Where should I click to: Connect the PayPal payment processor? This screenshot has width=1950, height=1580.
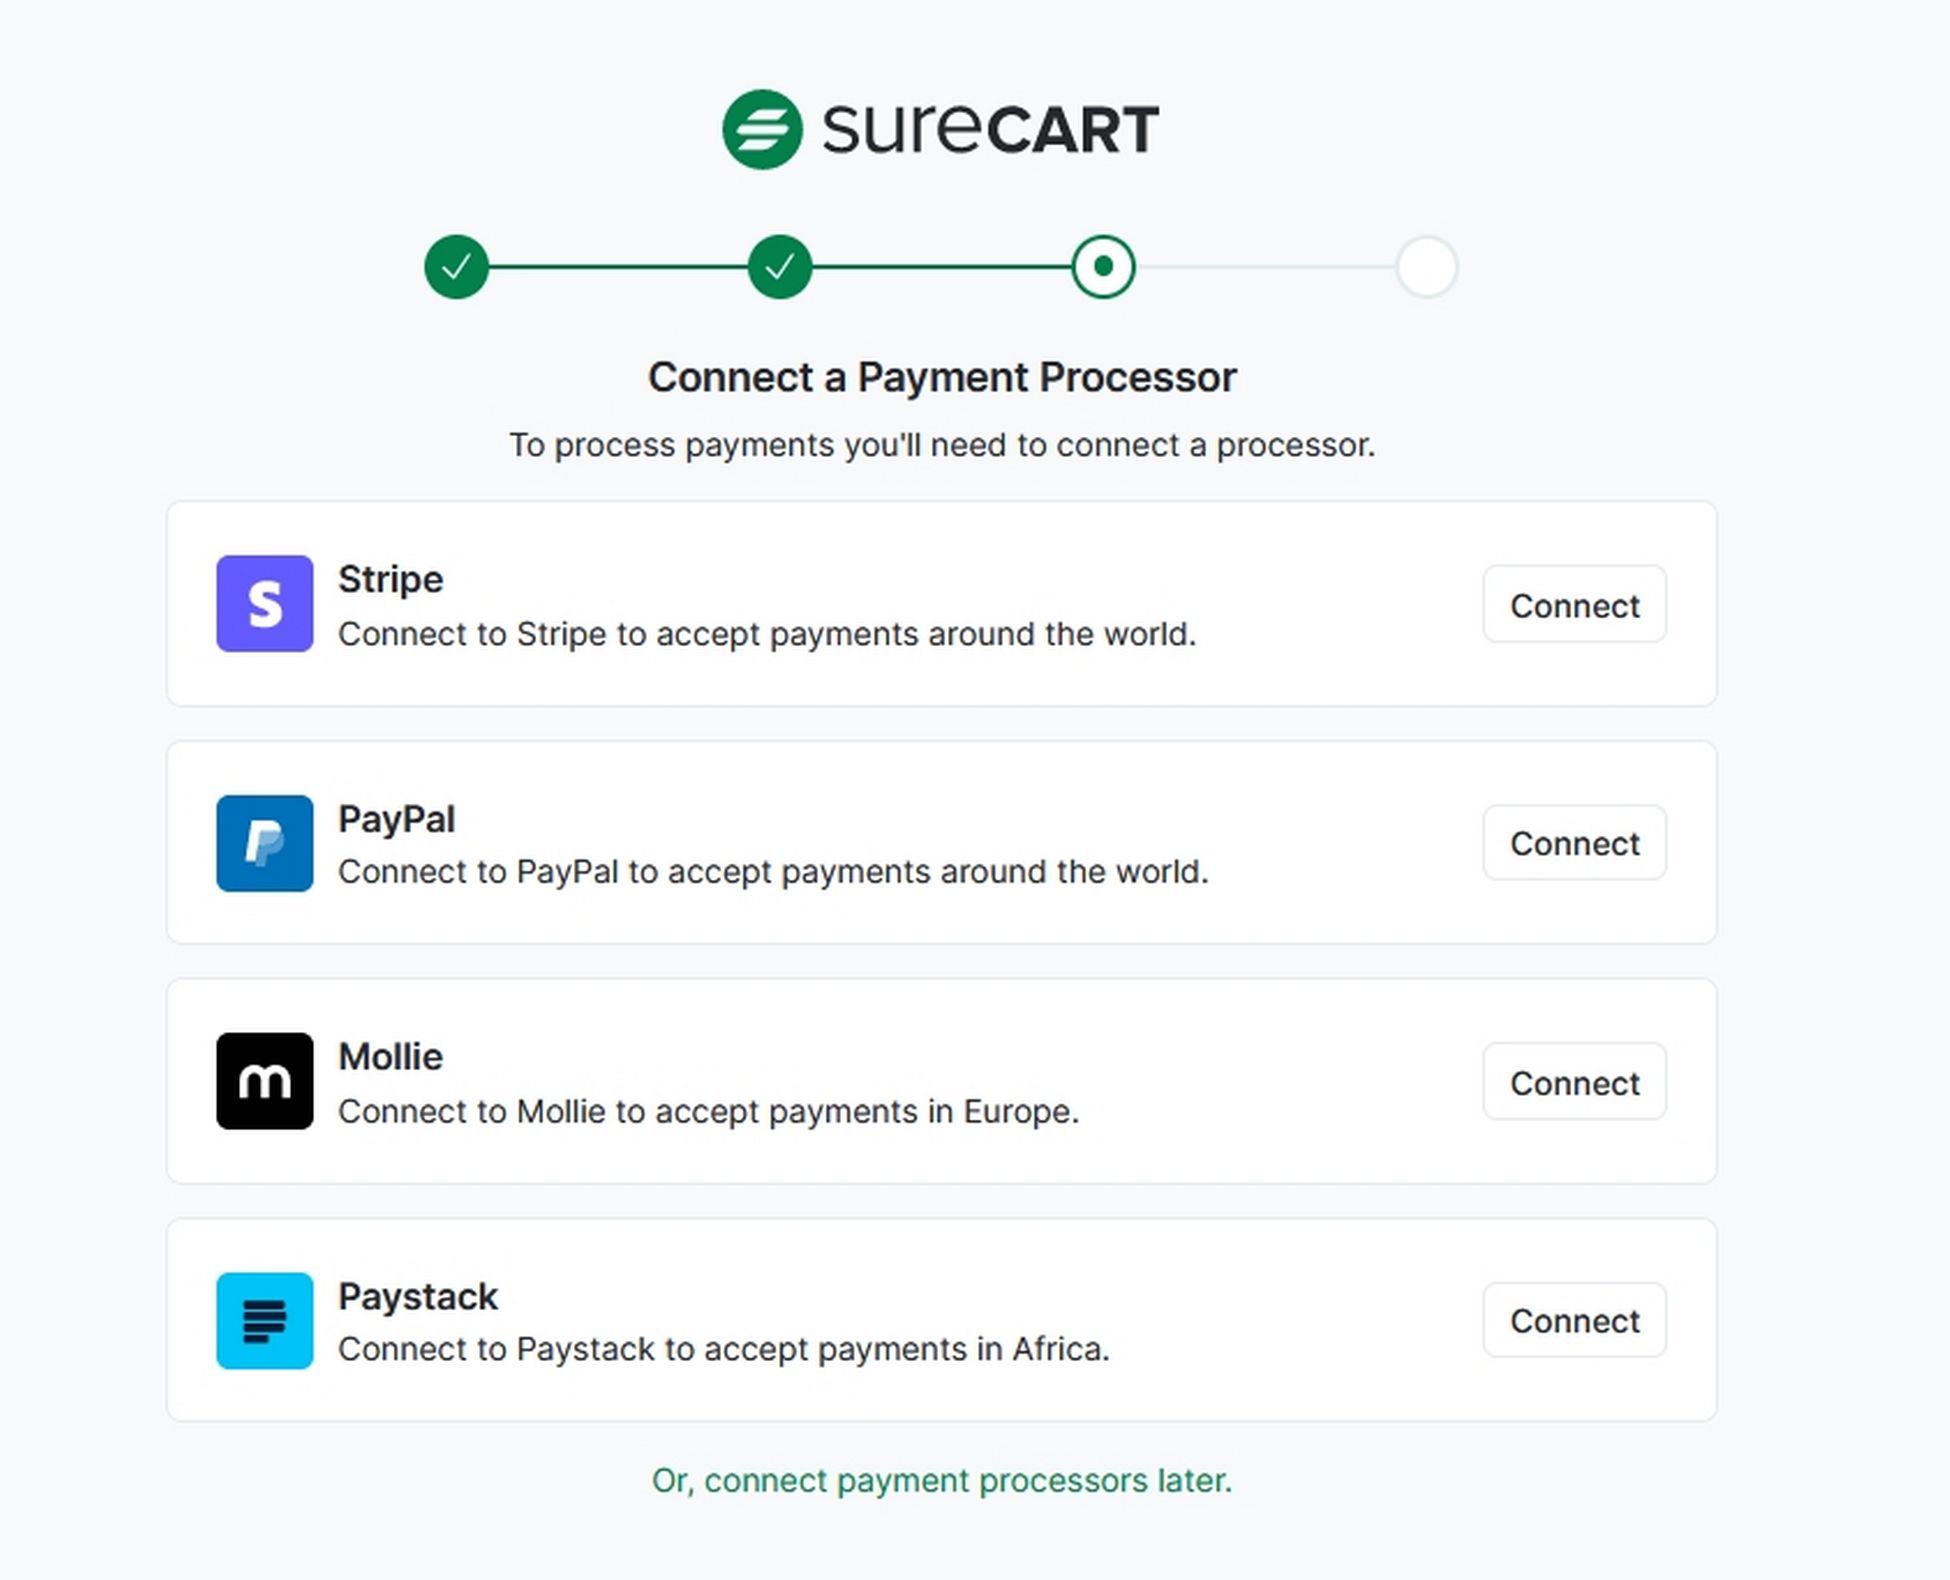(1573, 843)
